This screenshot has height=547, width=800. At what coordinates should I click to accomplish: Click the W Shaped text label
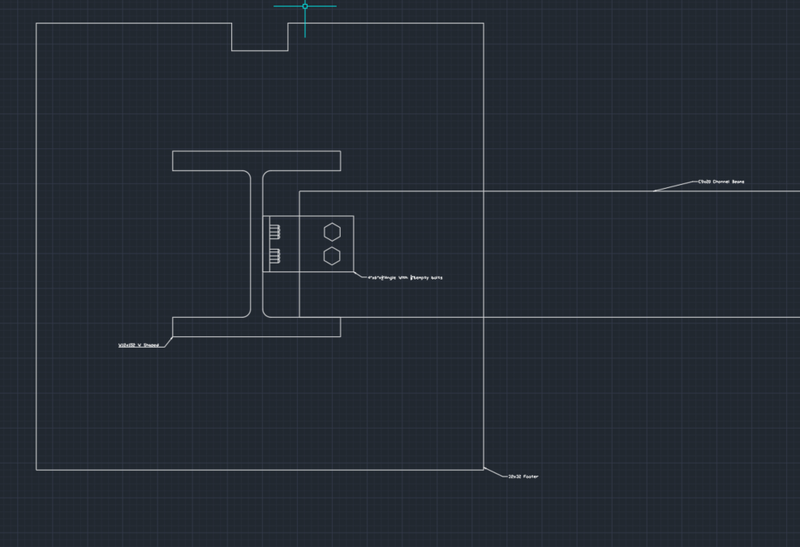click(139, 345)
